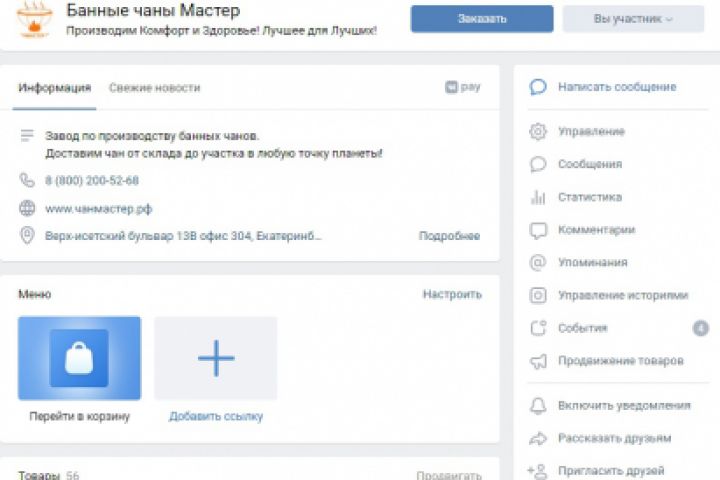
Task: Click the phone handset icon
Action: tap(27, 180)
